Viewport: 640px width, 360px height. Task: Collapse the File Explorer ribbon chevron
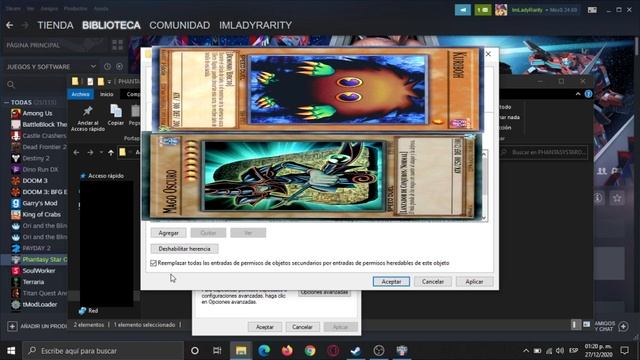click(x=578, y=94)
